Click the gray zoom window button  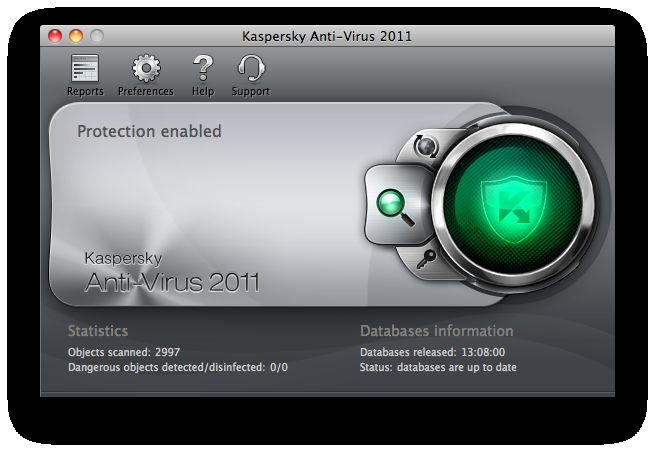[97, 36]
